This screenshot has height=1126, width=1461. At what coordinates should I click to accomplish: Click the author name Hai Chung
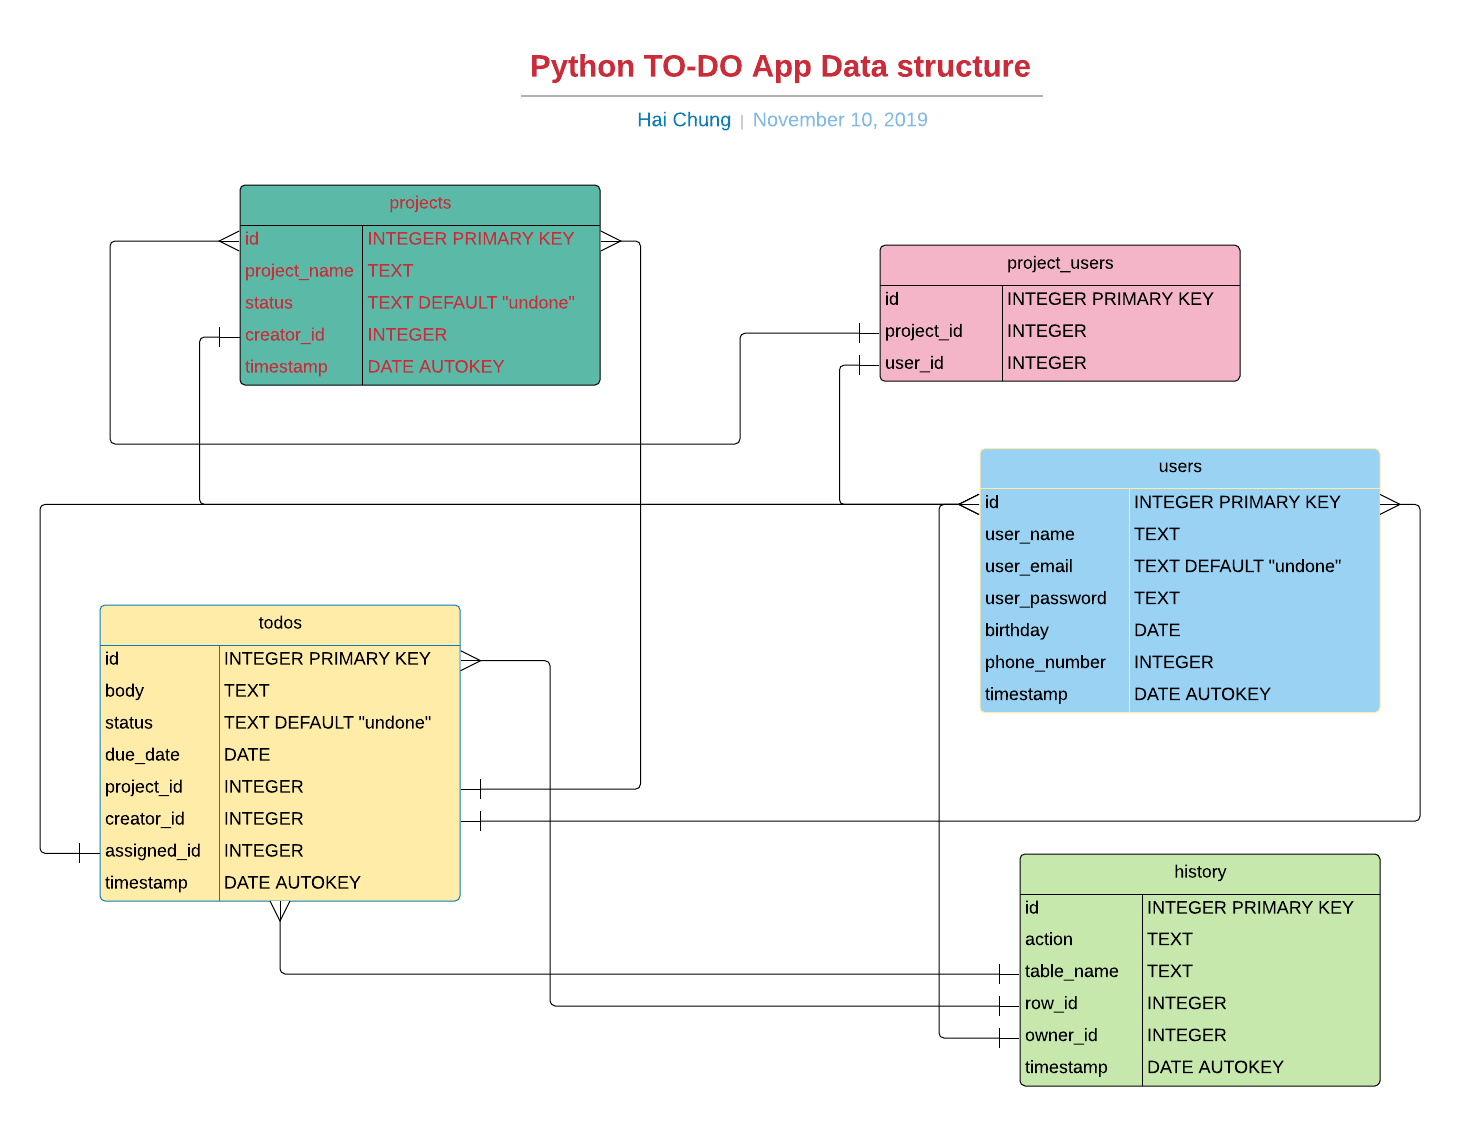point(683,120)
